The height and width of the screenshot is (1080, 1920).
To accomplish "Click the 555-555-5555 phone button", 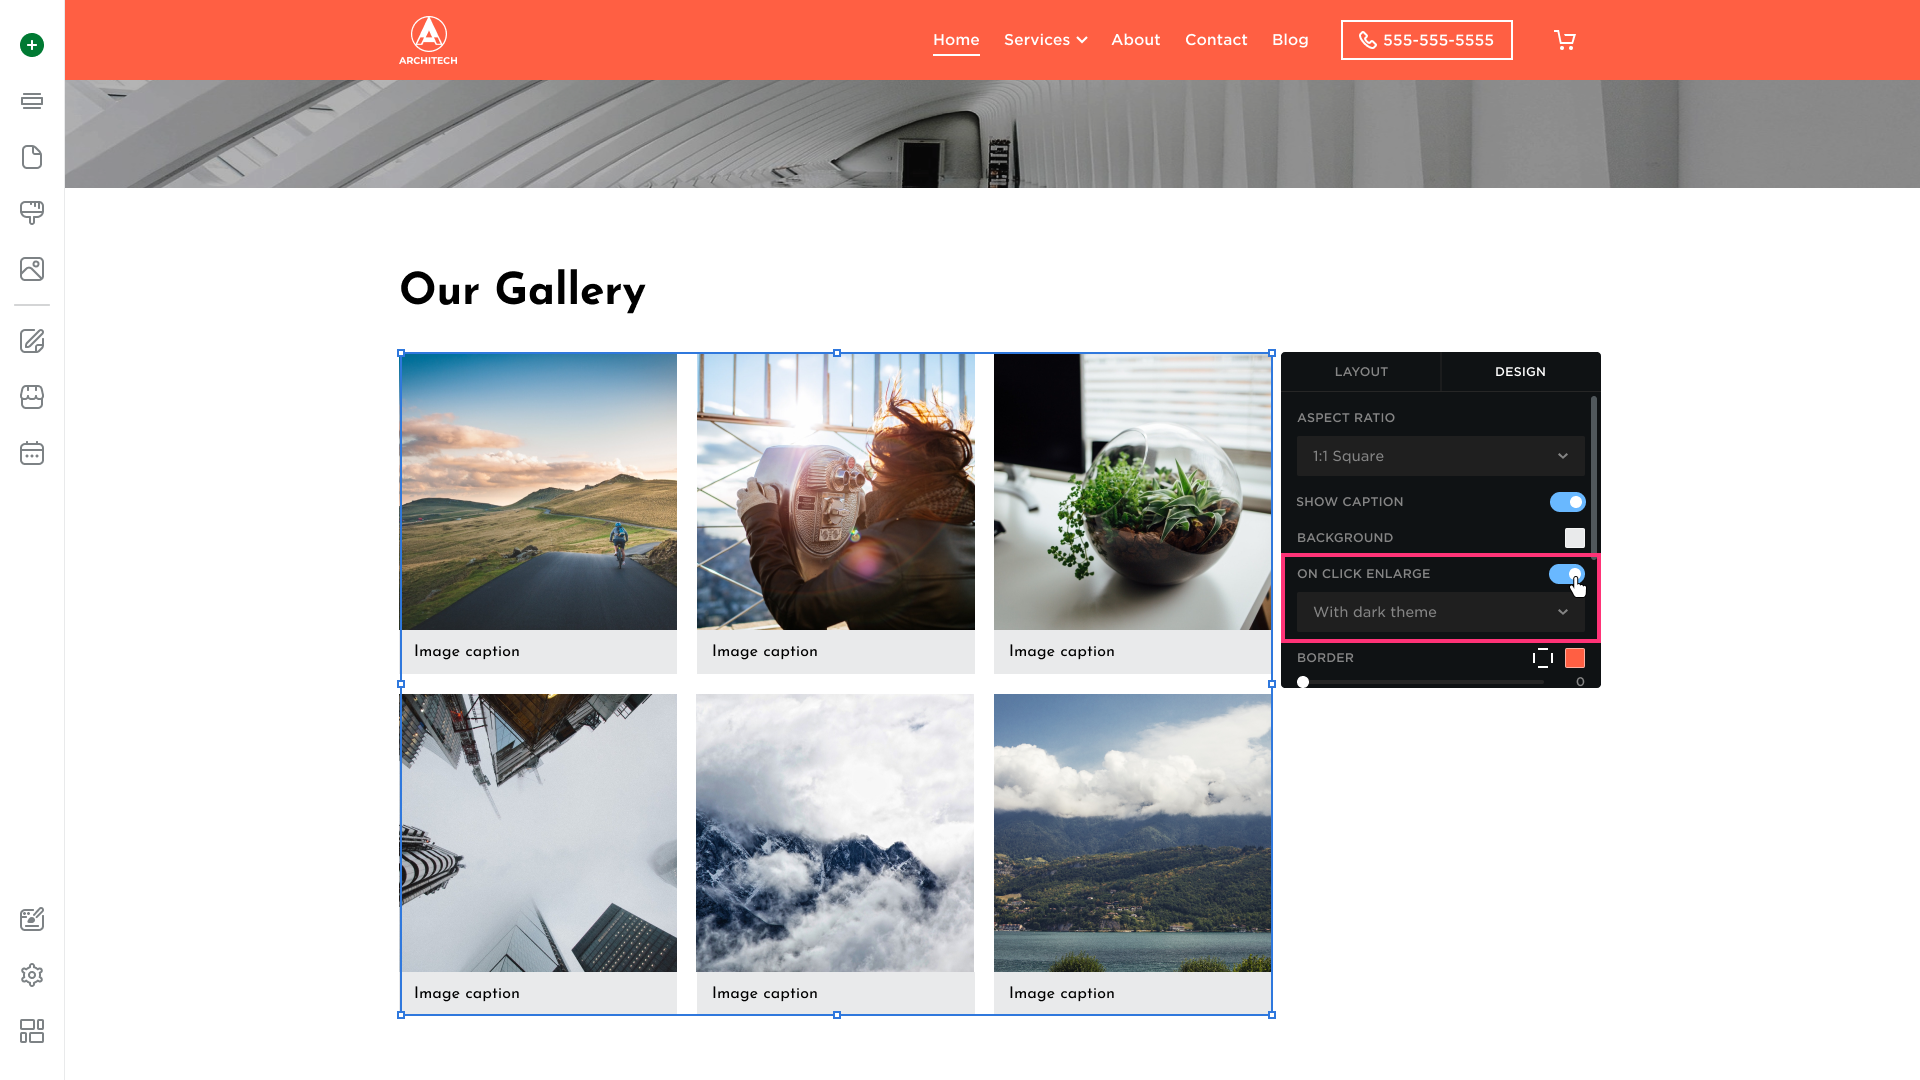I will (x=1426, y=40).
